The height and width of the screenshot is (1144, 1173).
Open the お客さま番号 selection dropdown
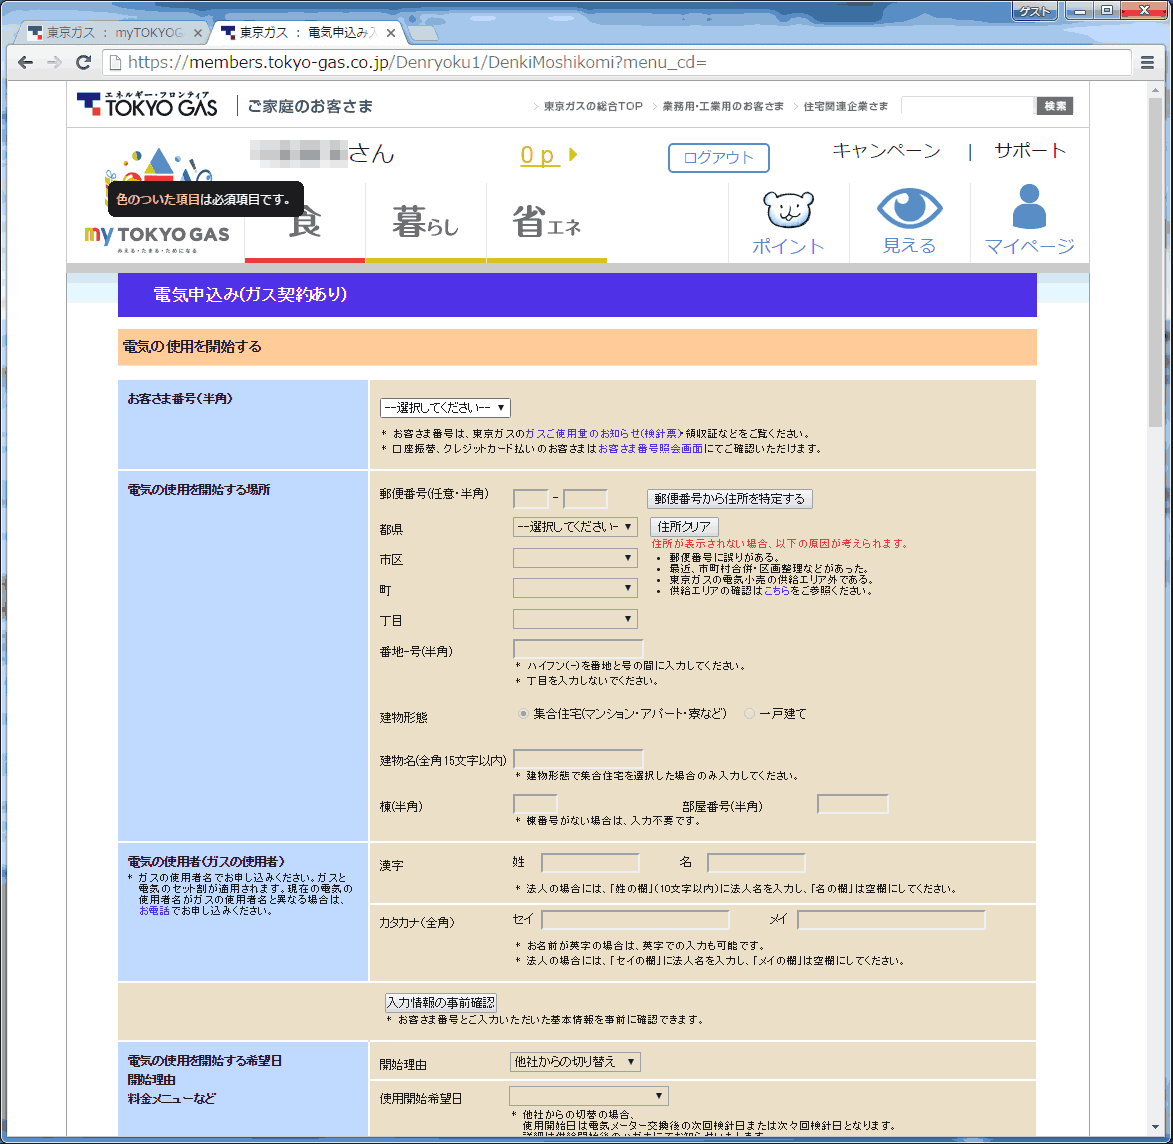445,408
